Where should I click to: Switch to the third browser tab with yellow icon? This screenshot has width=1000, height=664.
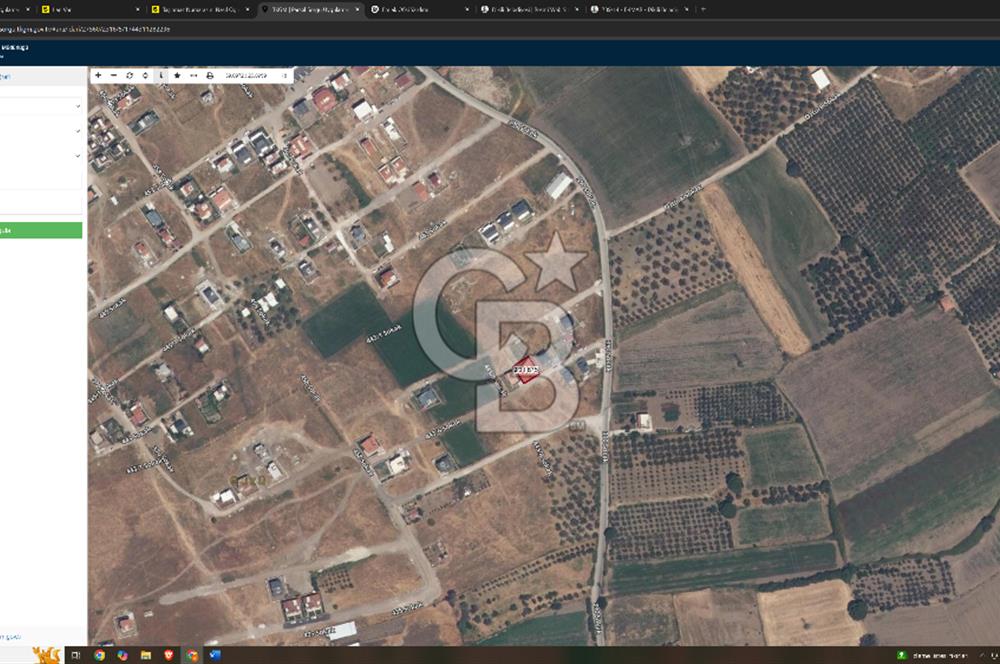200,10
